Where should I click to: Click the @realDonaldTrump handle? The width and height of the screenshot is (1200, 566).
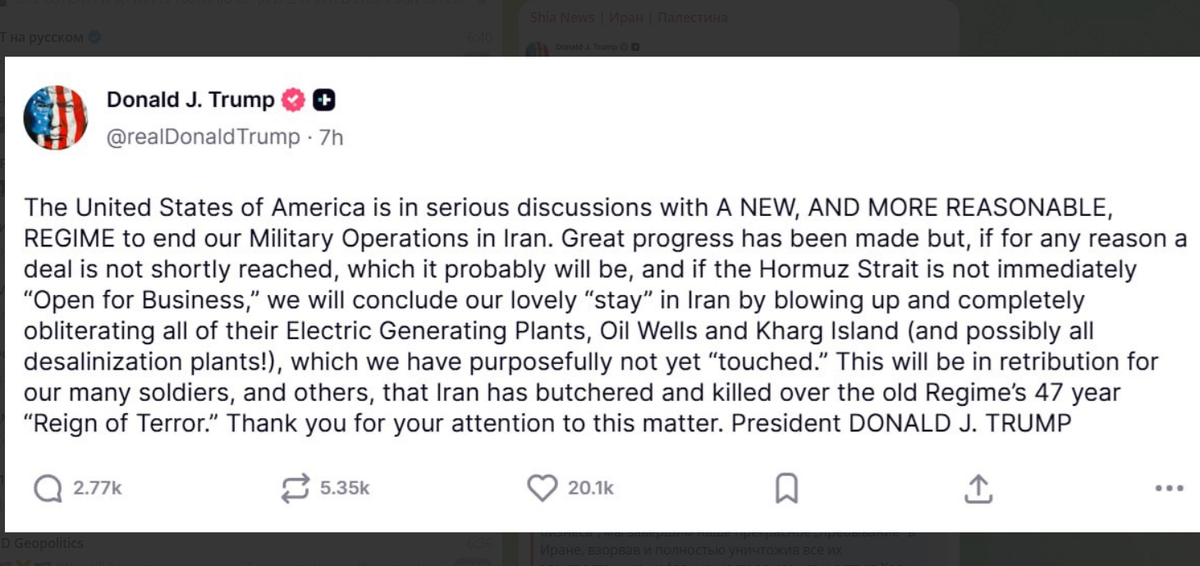[203, 137]
